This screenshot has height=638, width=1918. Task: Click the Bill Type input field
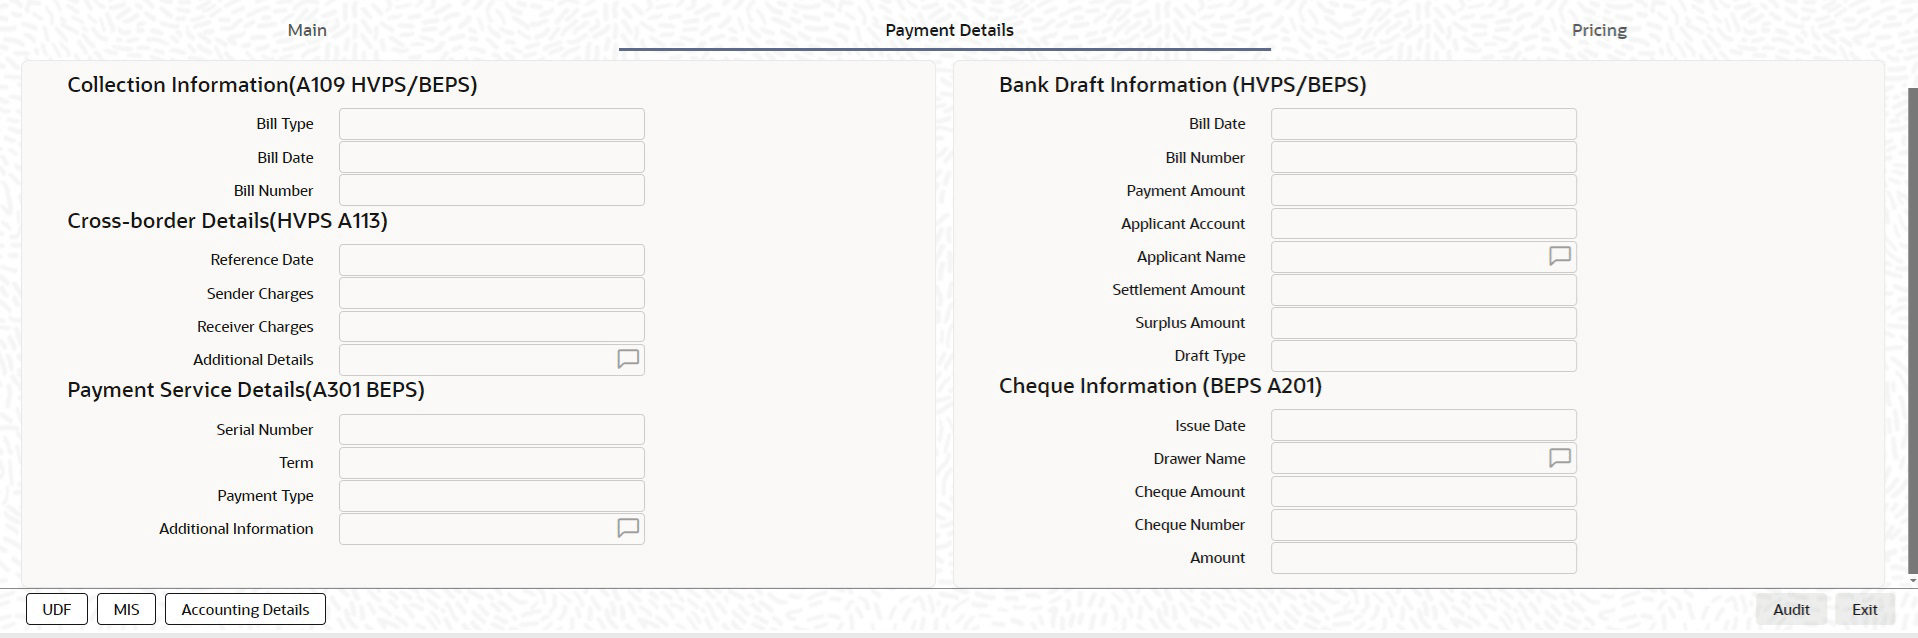pos(491,124)
